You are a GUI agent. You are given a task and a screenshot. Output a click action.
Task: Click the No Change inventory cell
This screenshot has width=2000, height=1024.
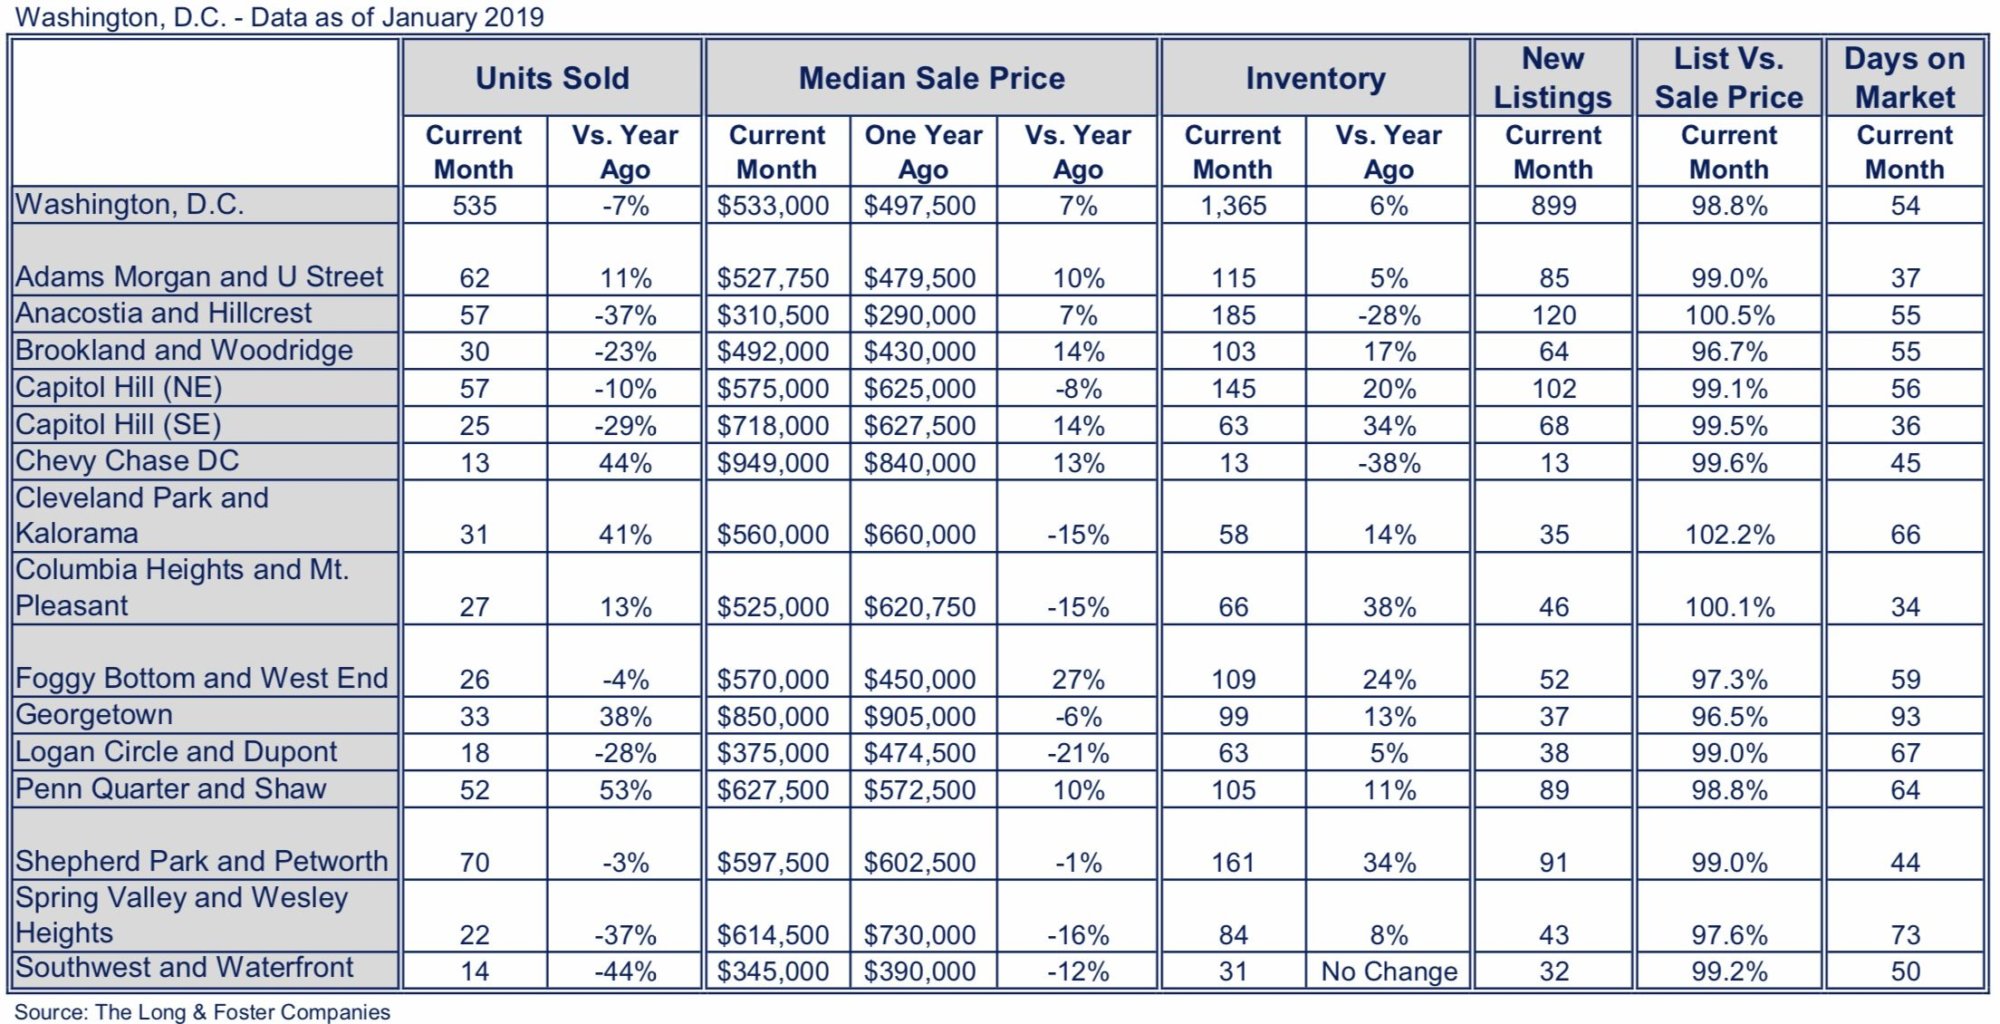click(1389, 971)
